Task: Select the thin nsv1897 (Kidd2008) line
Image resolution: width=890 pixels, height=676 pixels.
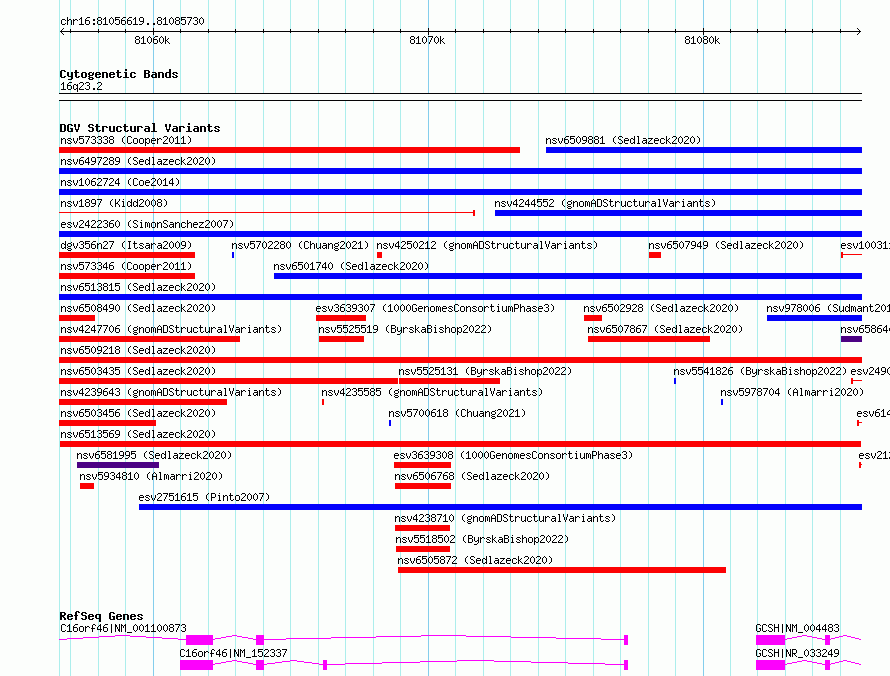Action: 267,213
